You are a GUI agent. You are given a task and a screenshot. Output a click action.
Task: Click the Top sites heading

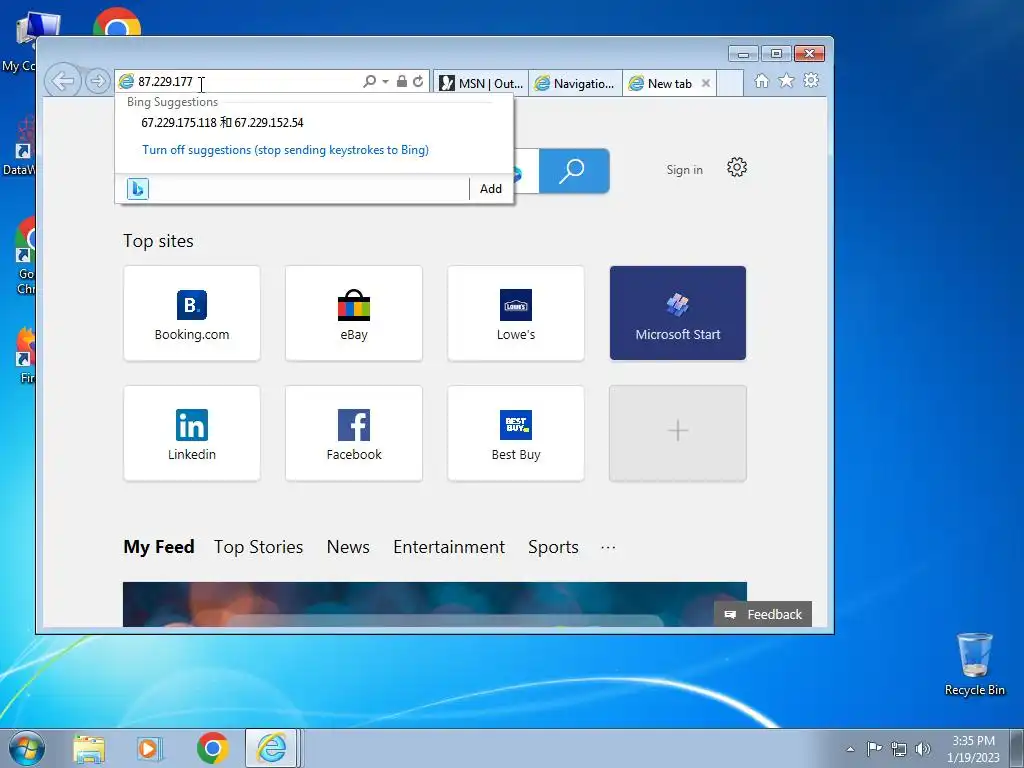click(159, 241)
